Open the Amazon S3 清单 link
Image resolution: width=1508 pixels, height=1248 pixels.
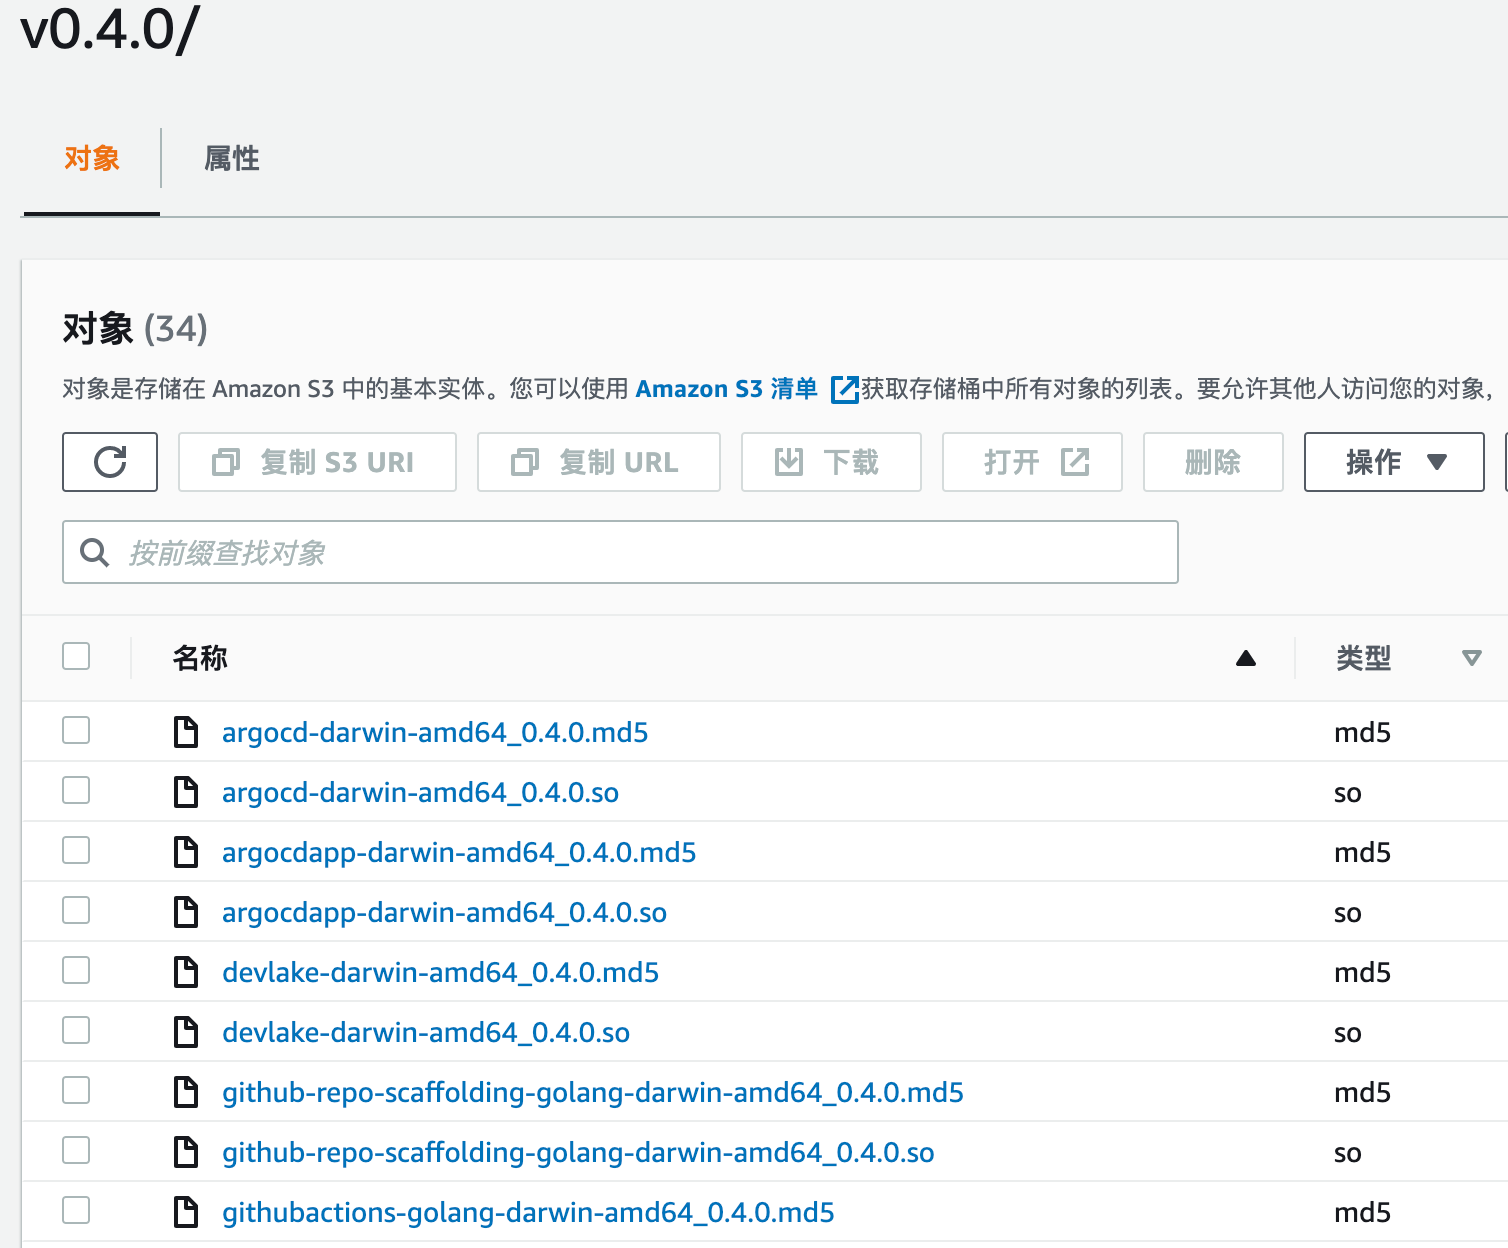727,389
